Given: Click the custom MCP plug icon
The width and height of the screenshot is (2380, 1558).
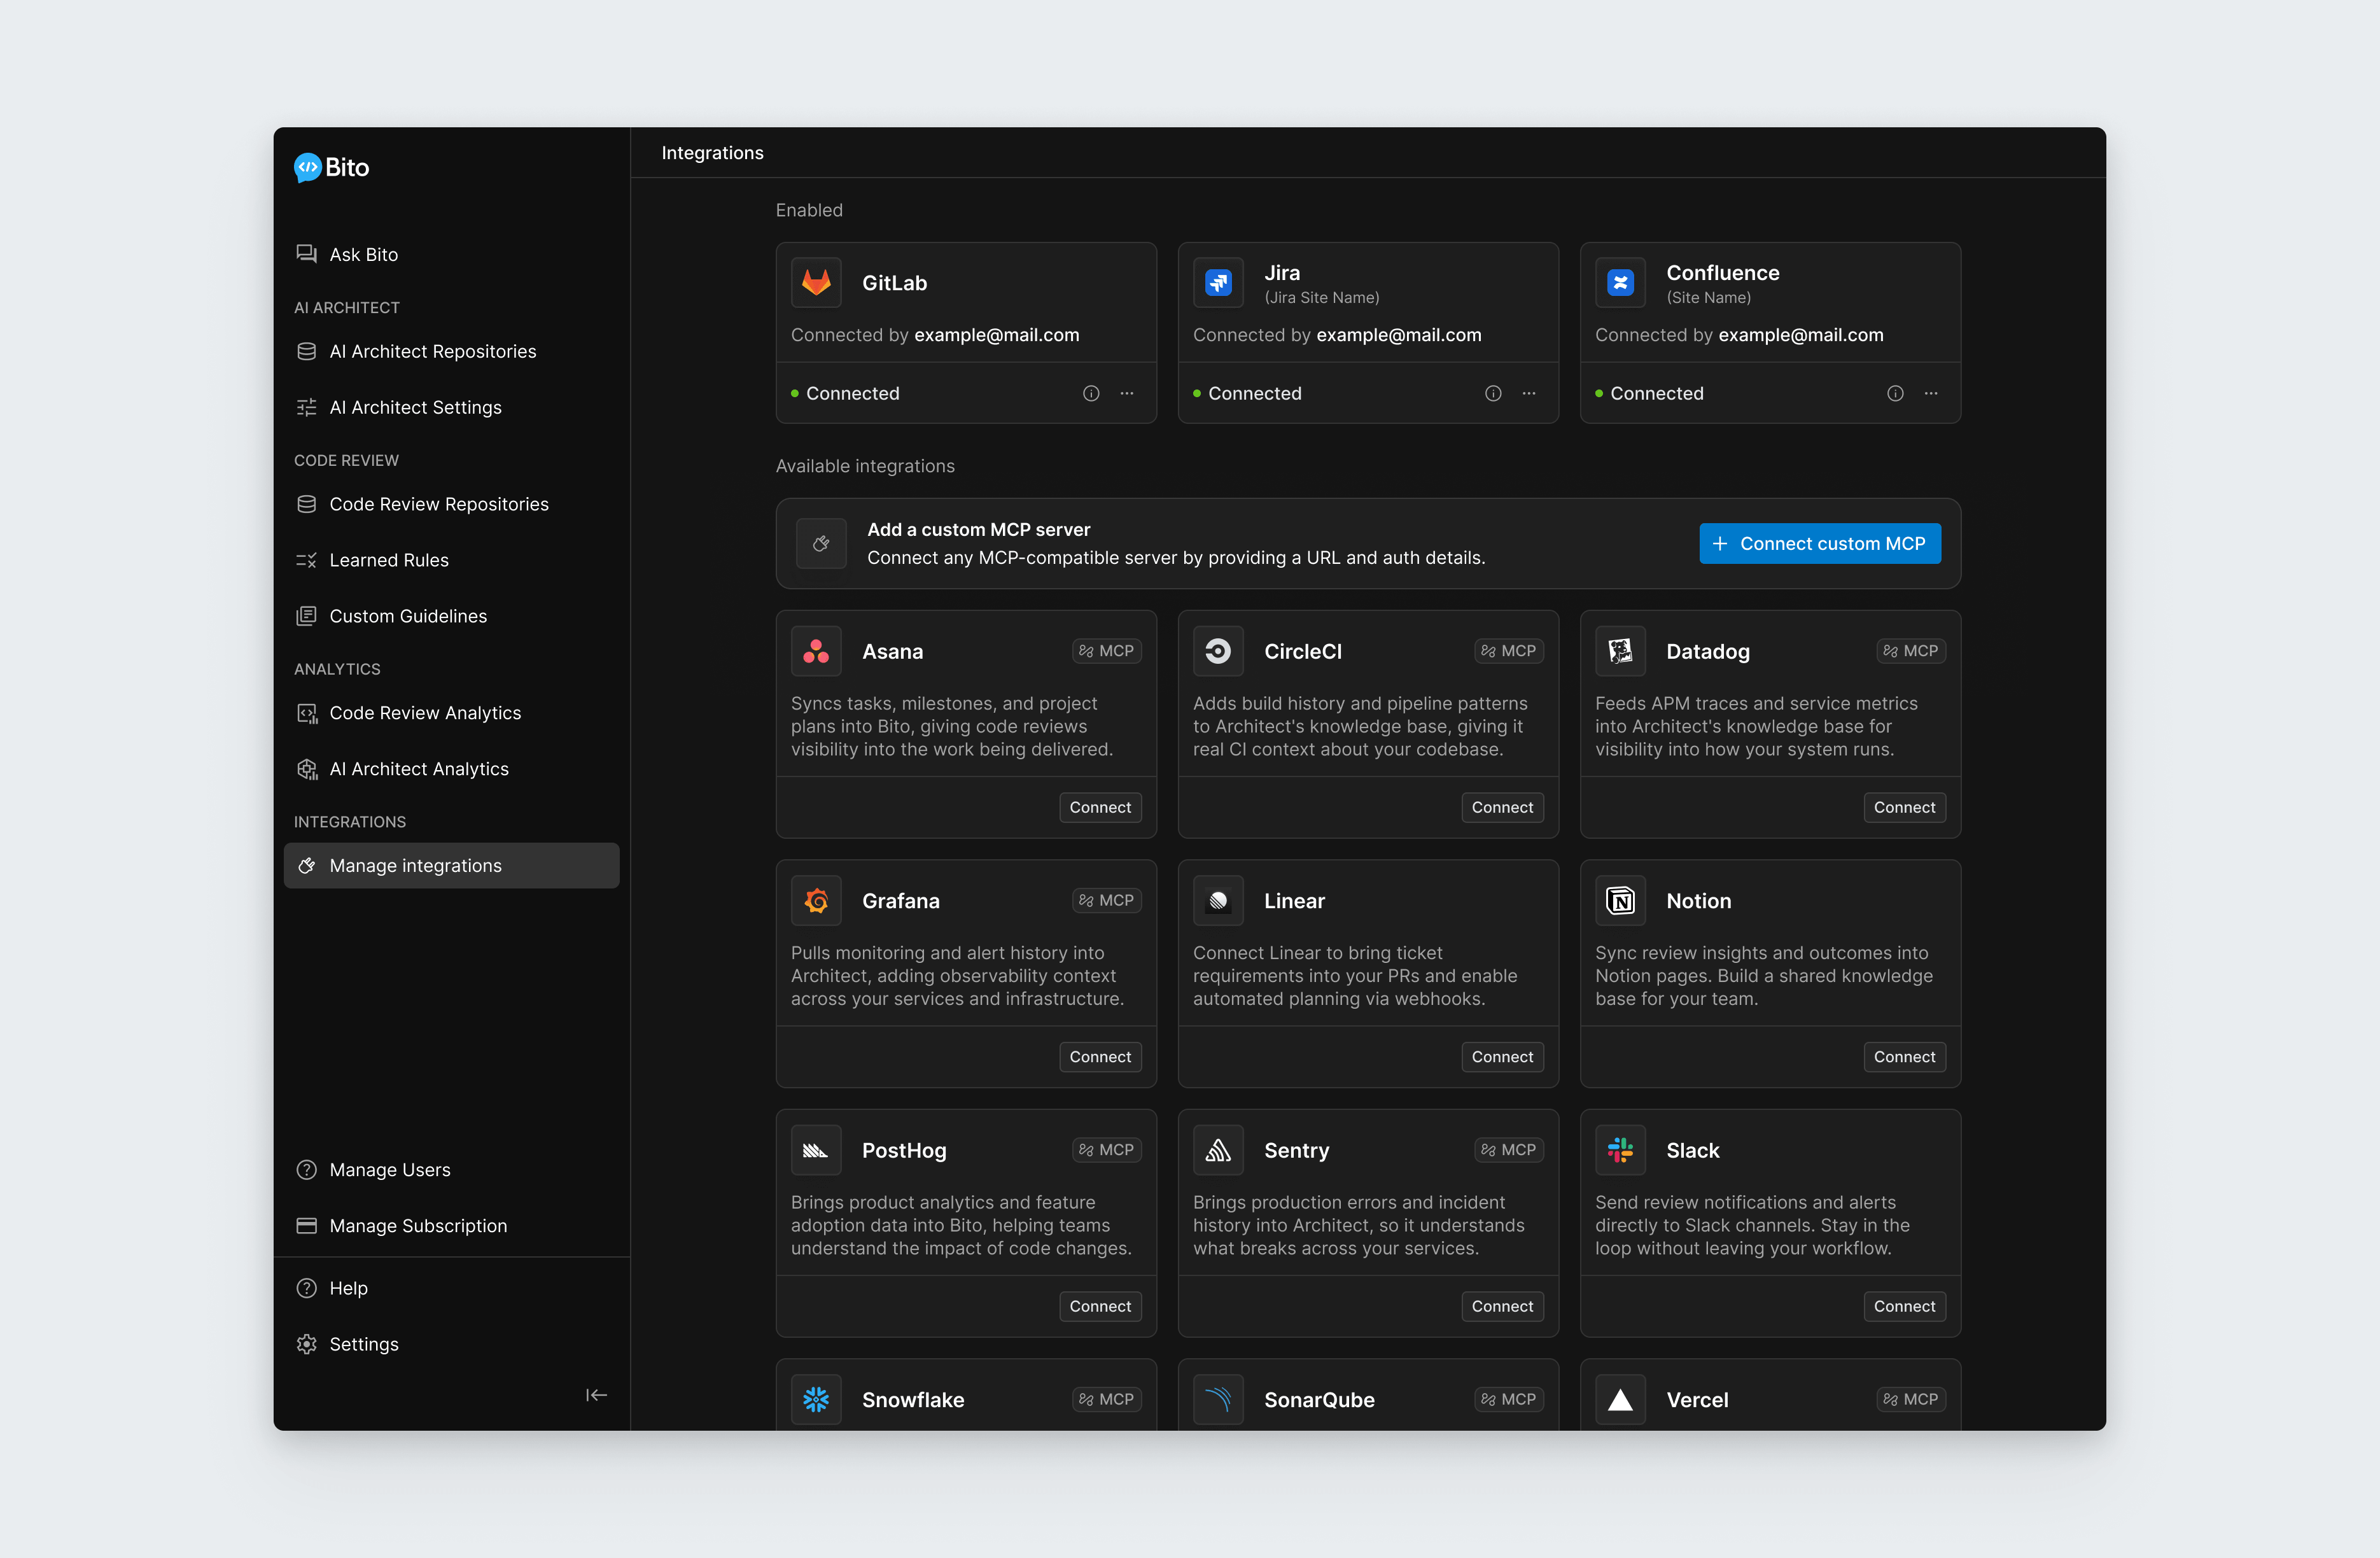Looking at the screenshot, I should tap(821, 544).
